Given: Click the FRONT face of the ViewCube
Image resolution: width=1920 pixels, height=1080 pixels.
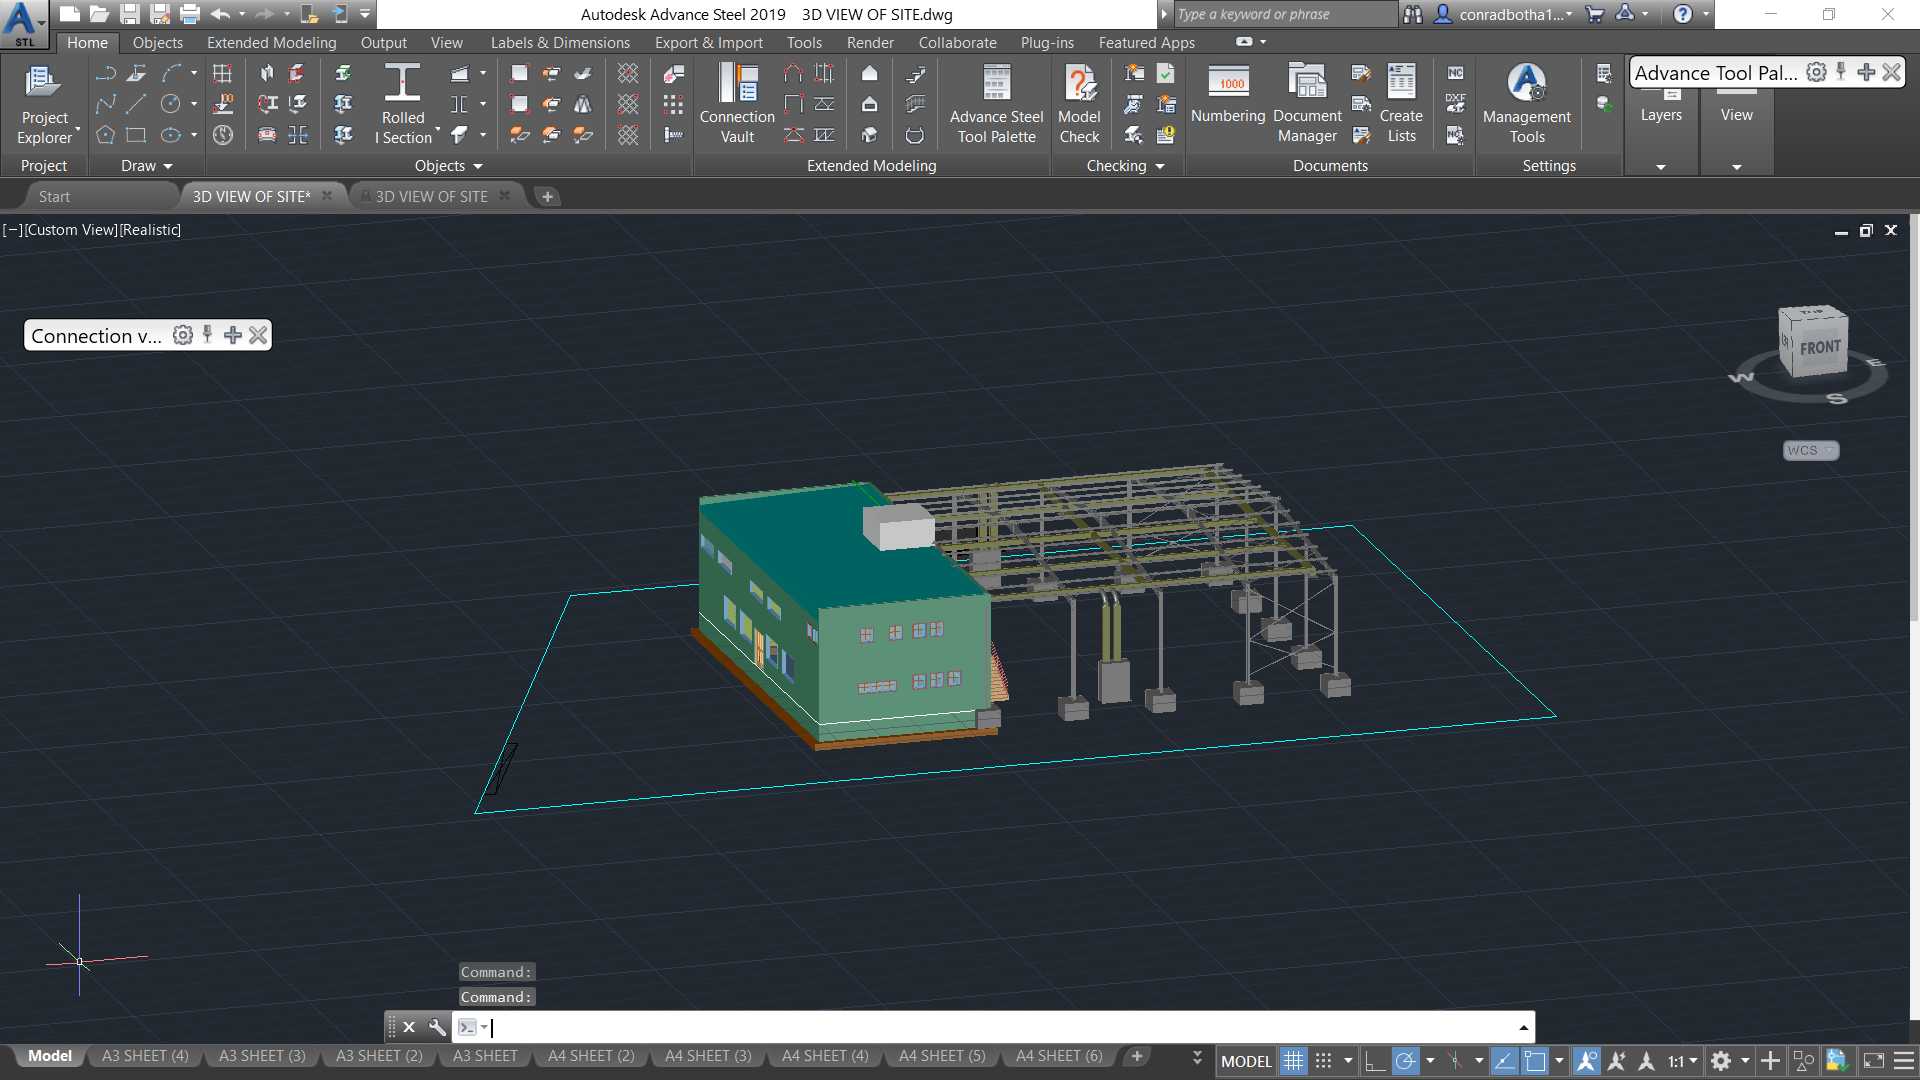Looking at the screenshot, I should pyautogui.click(x=1820, y=348).
